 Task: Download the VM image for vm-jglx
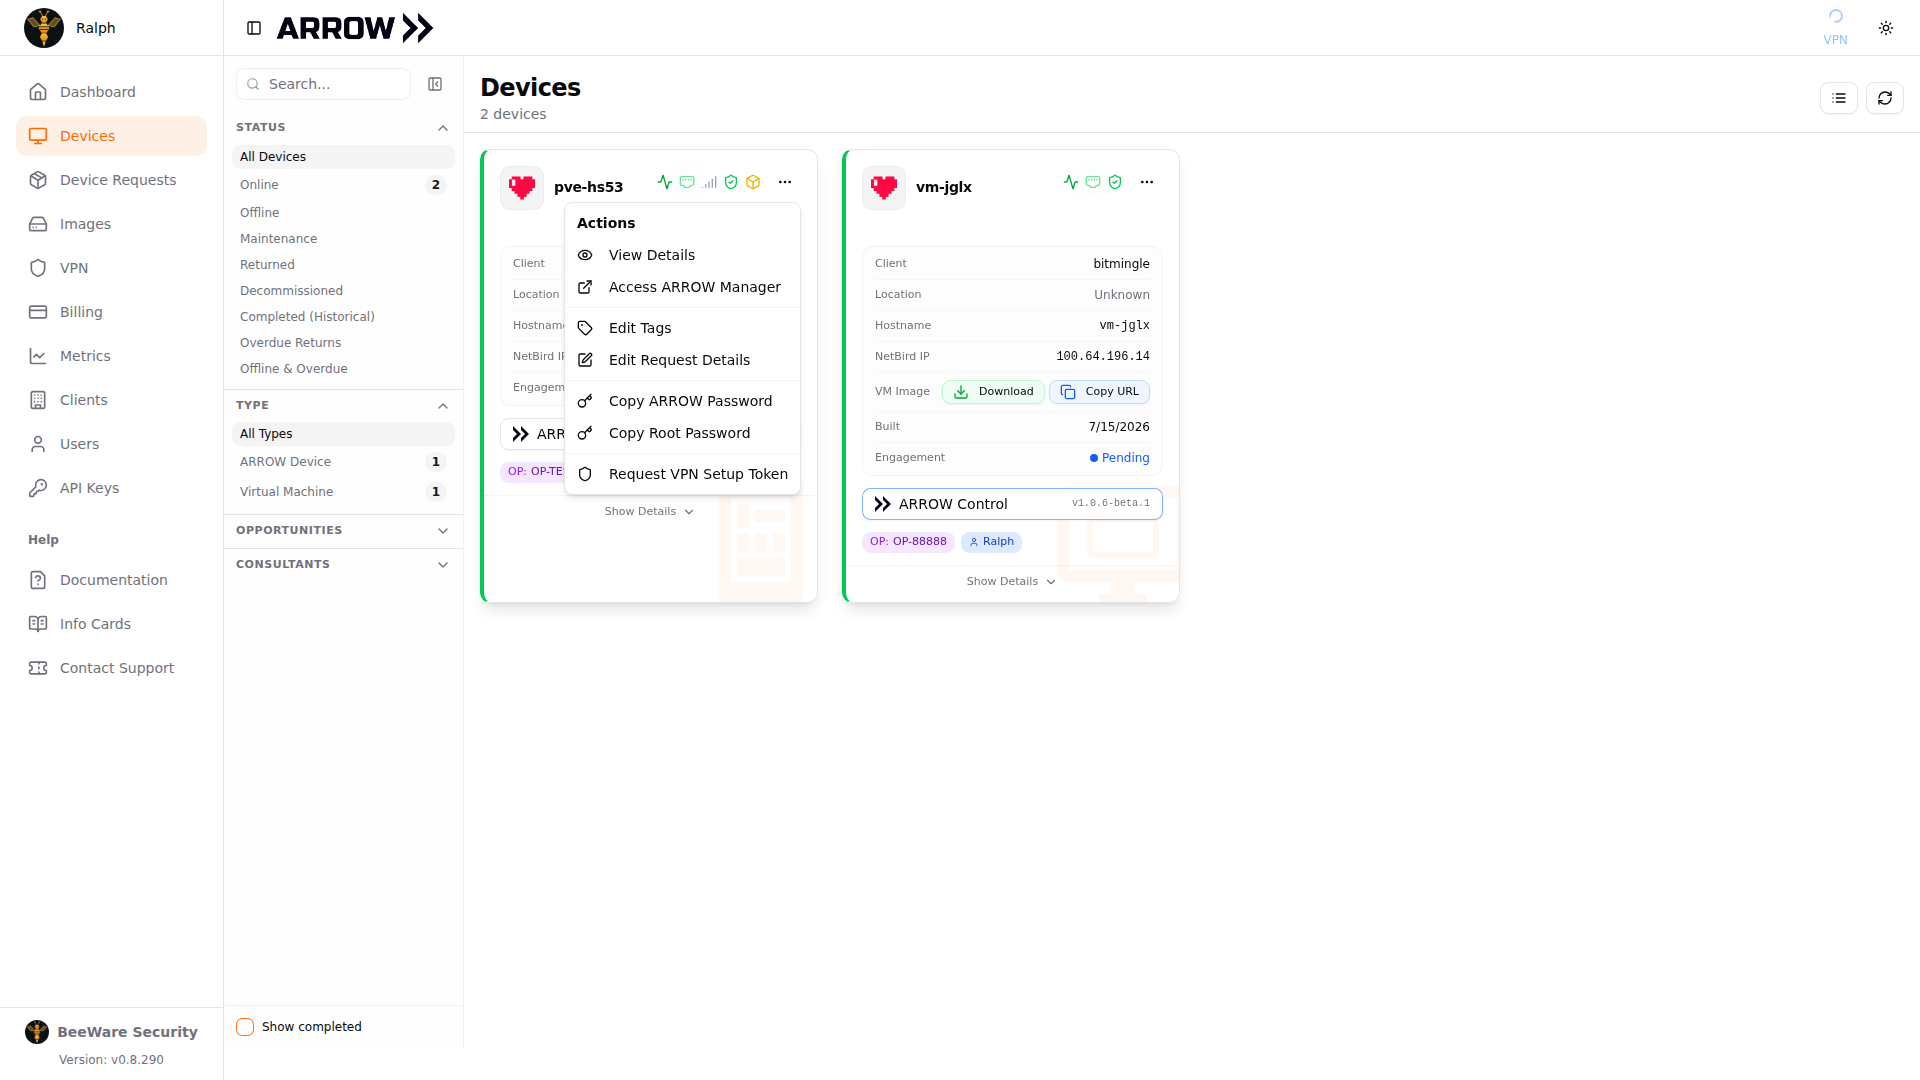(993, 392)
